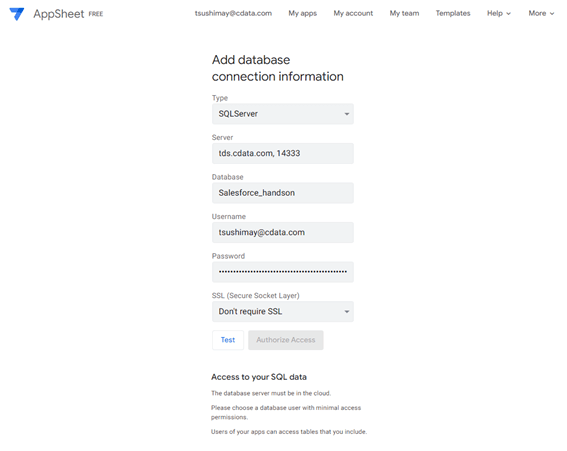Click the Username input field
Image resolution: width=567 pixels, height=451 pixels.
(x=283, y=232)
